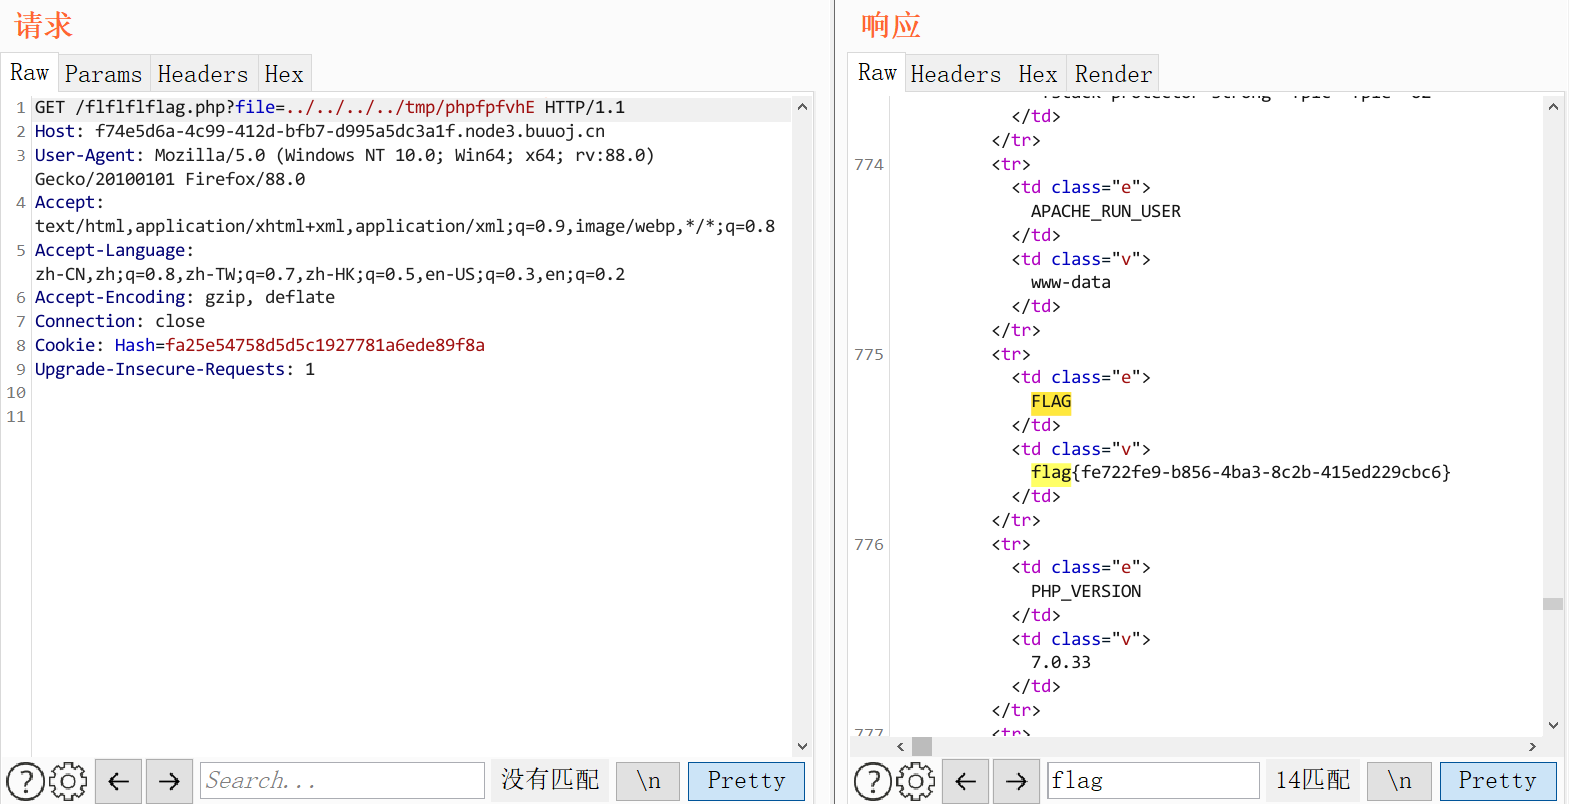Select Raw tab in request panel

coord(29,73)
